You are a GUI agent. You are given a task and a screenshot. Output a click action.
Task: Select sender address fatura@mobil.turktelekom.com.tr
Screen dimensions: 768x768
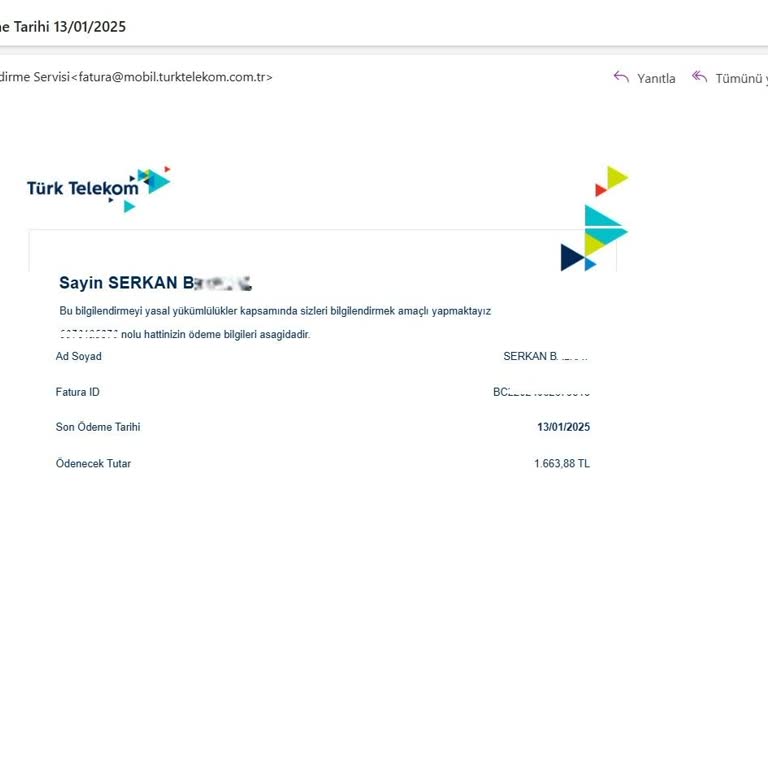tap(172, 77)
